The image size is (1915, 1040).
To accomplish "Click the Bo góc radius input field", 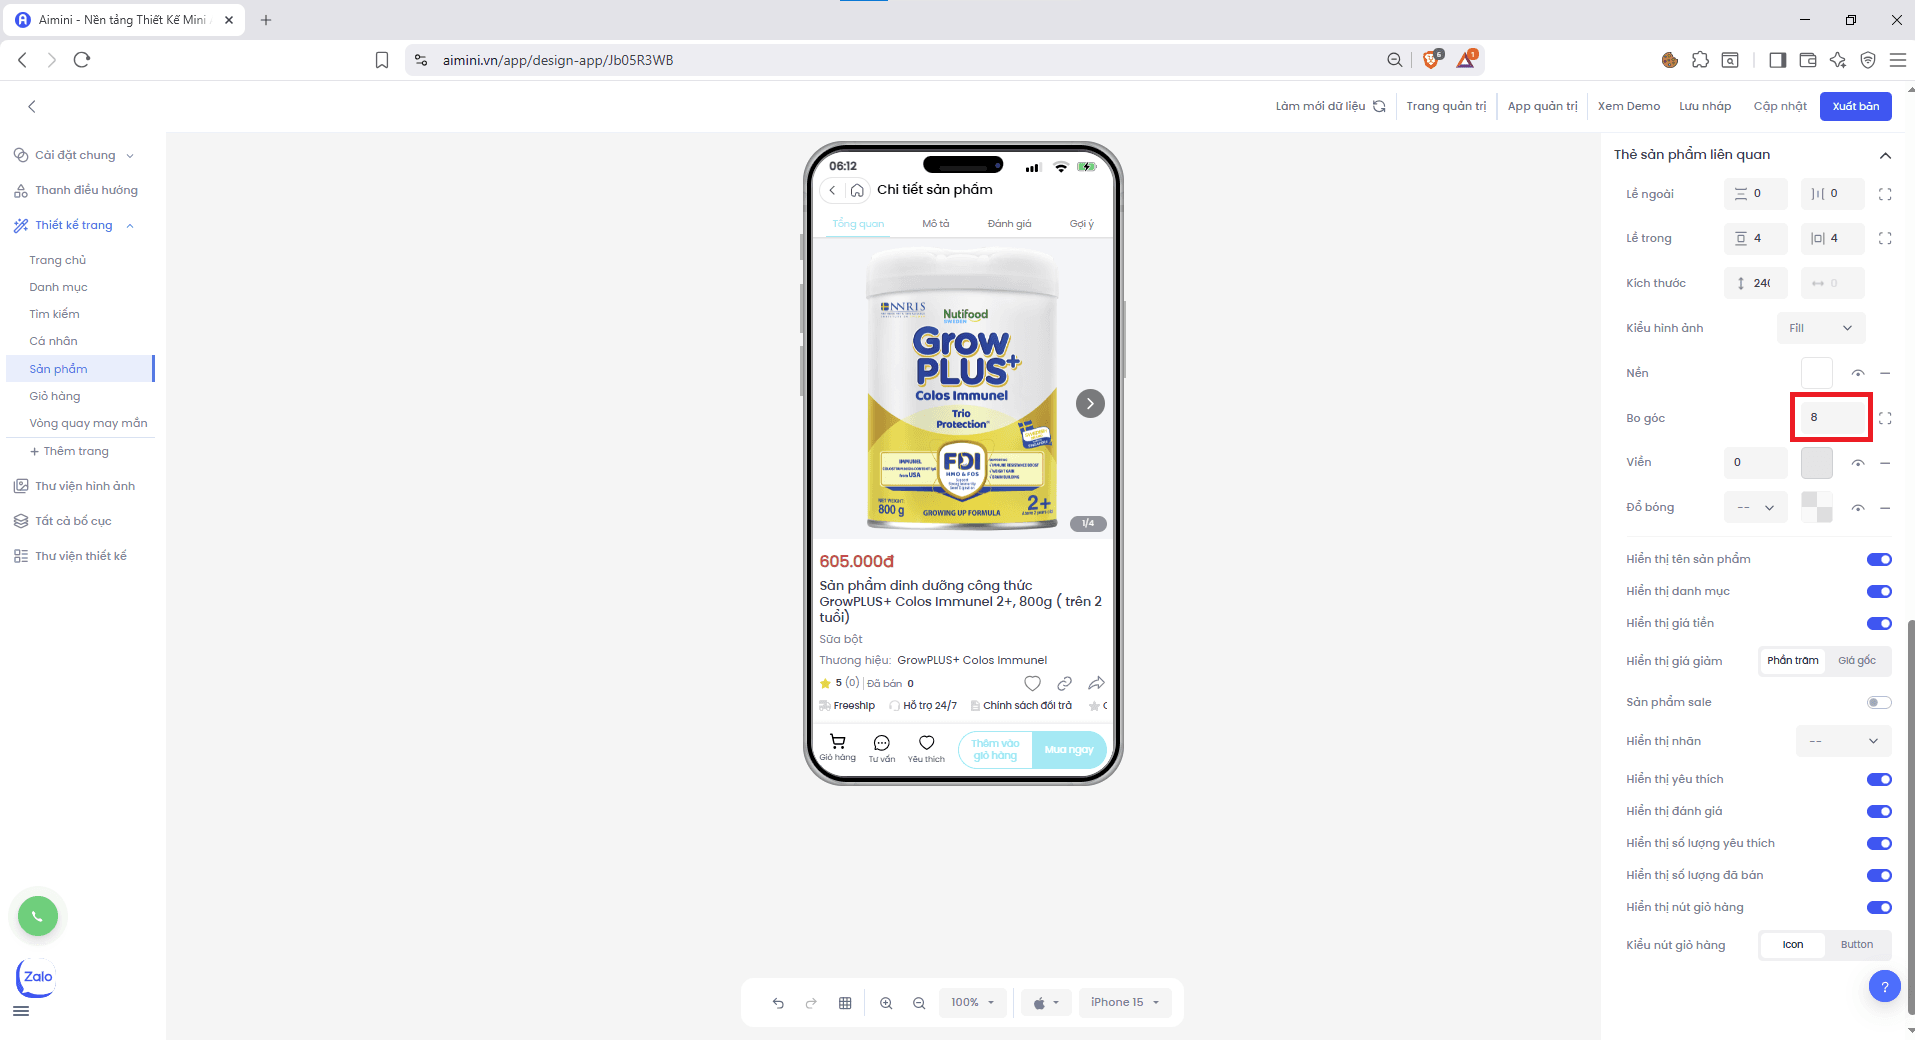I will pos(1830,418).
